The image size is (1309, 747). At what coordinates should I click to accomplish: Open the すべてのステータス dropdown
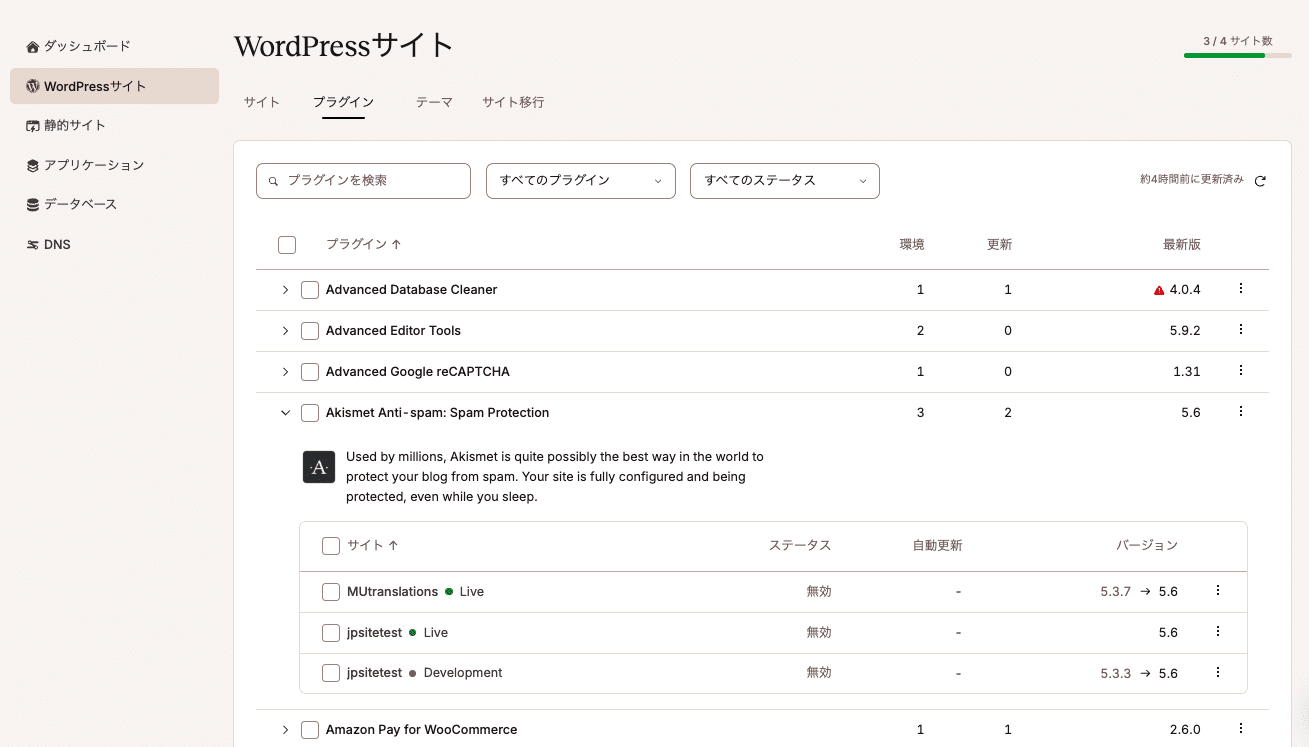coord(784,181)
